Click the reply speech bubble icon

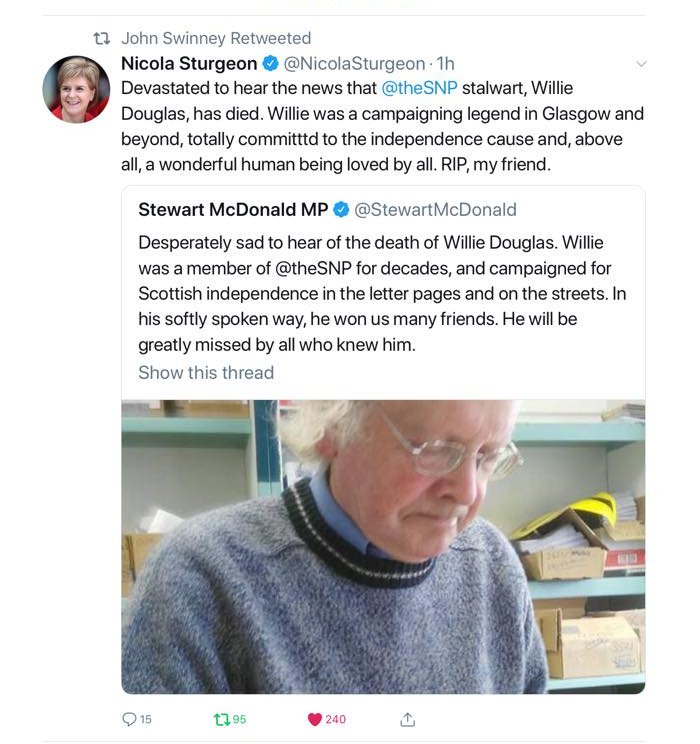coord(130,719)
